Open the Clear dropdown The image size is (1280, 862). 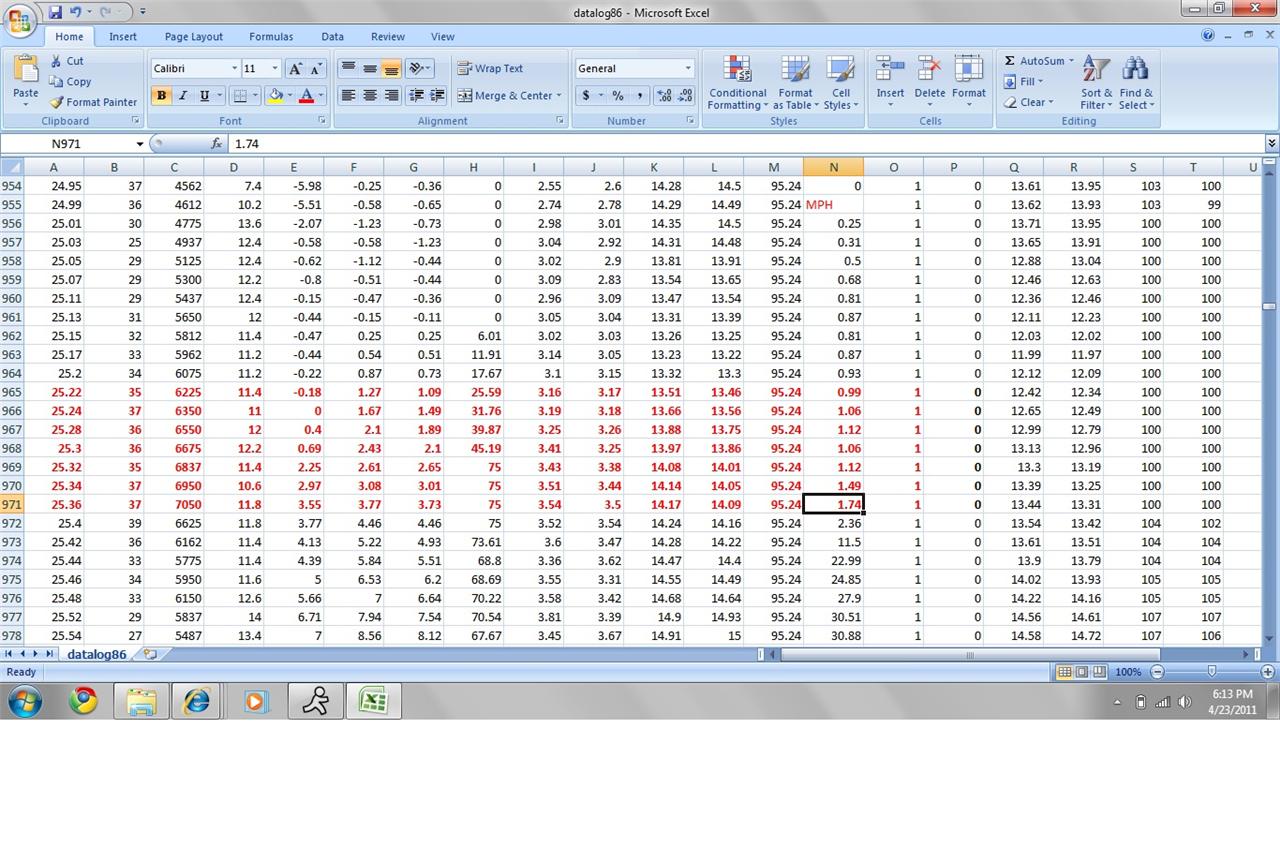[x=1029, y=102]
